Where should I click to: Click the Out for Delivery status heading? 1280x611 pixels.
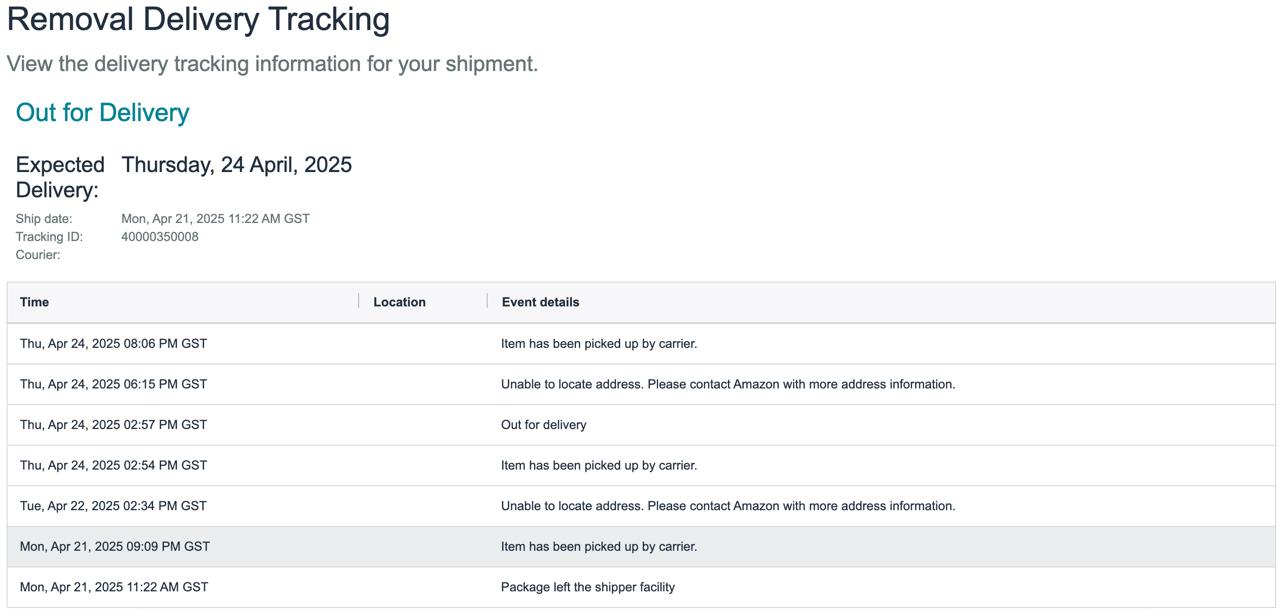(x=102, y=112)
